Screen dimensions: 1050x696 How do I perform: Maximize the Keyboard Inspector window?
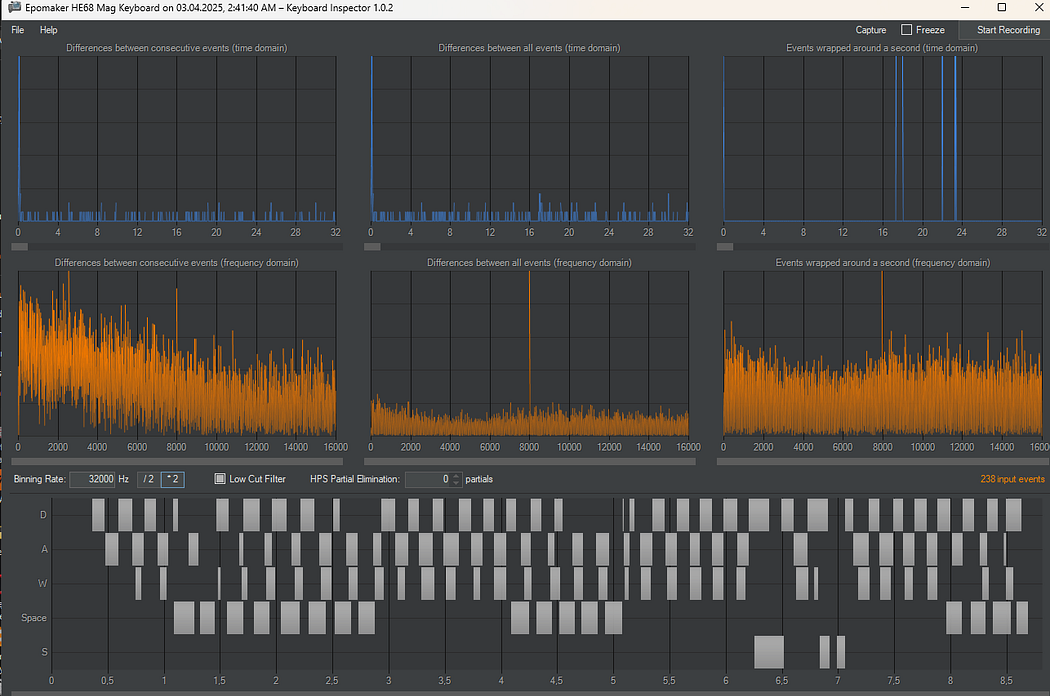pos(1002,8)
